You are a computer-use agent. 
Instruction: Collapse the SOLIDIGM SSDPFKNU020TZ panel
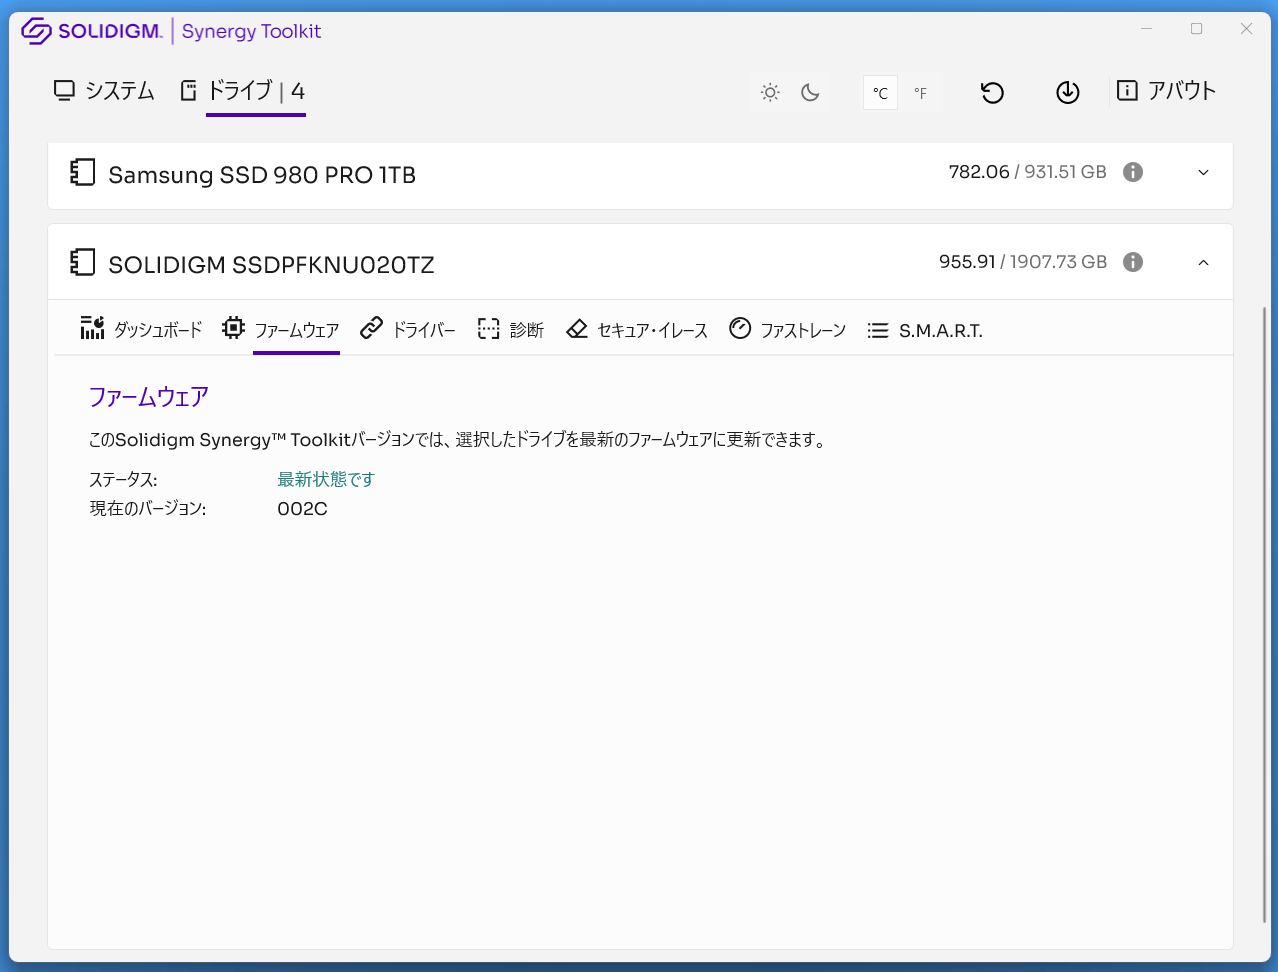1204,262
